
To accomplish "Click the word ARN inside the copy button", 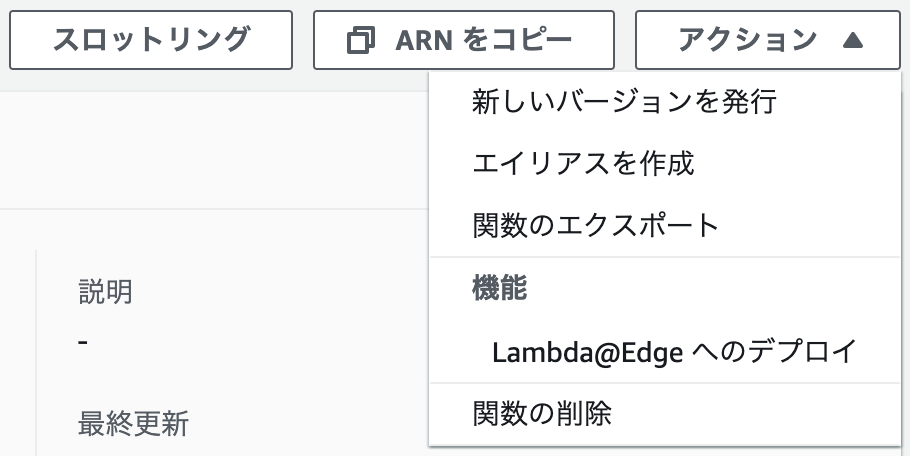I will coord(425,41).
